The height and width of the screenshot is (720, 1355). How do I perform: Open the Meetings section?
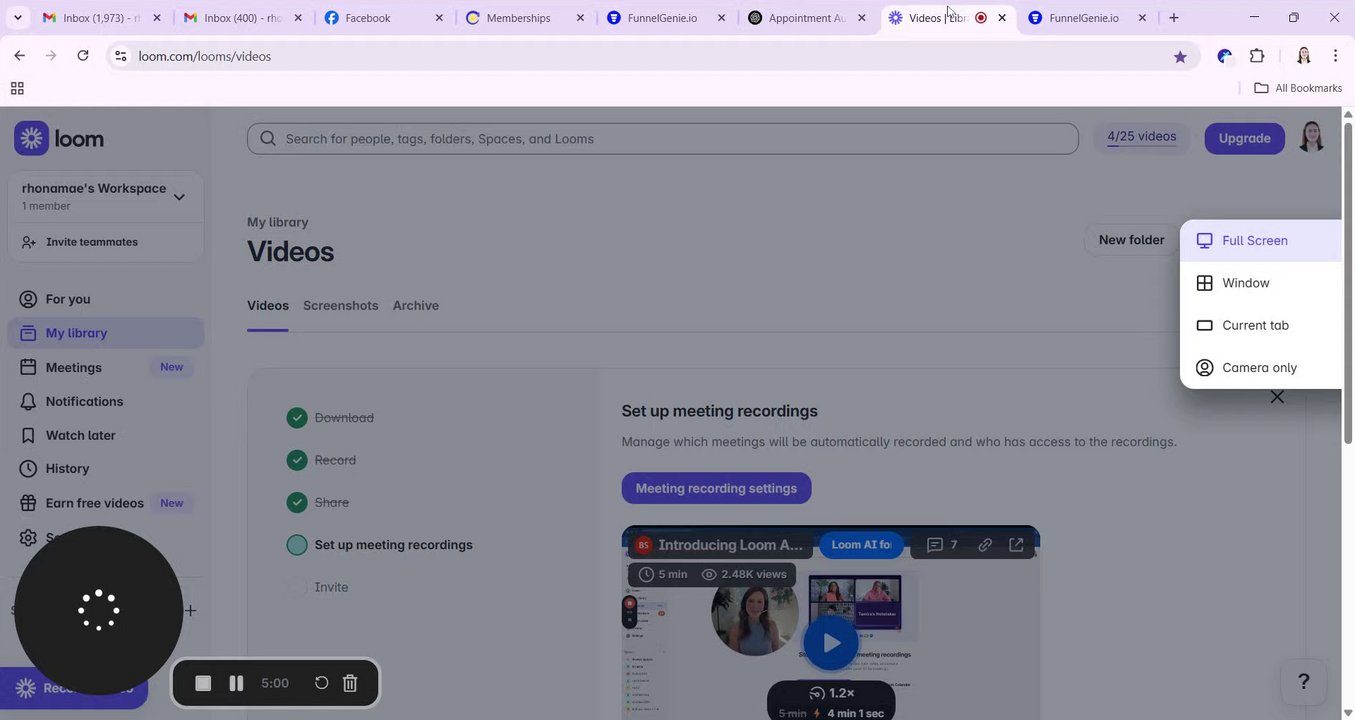(x=73, y=367)
